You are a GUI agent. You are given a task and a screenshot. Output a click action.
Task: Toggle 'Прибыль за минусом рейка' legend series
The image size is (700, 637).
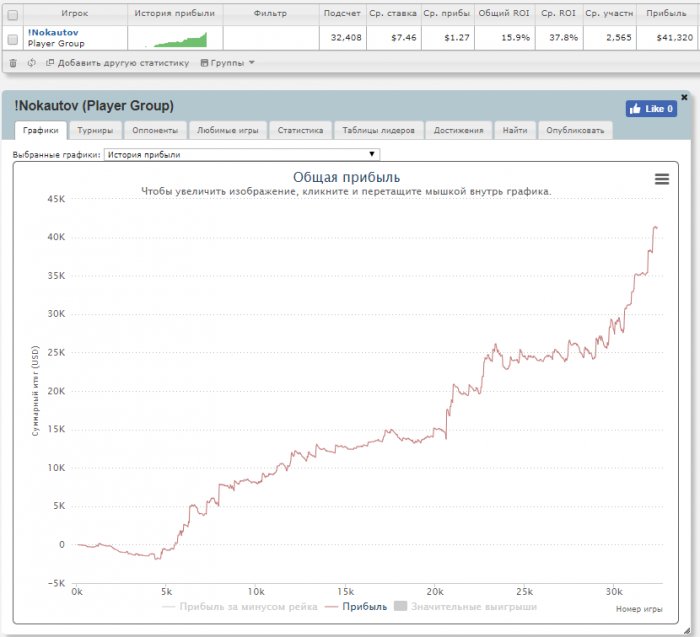tap(244, 606)
